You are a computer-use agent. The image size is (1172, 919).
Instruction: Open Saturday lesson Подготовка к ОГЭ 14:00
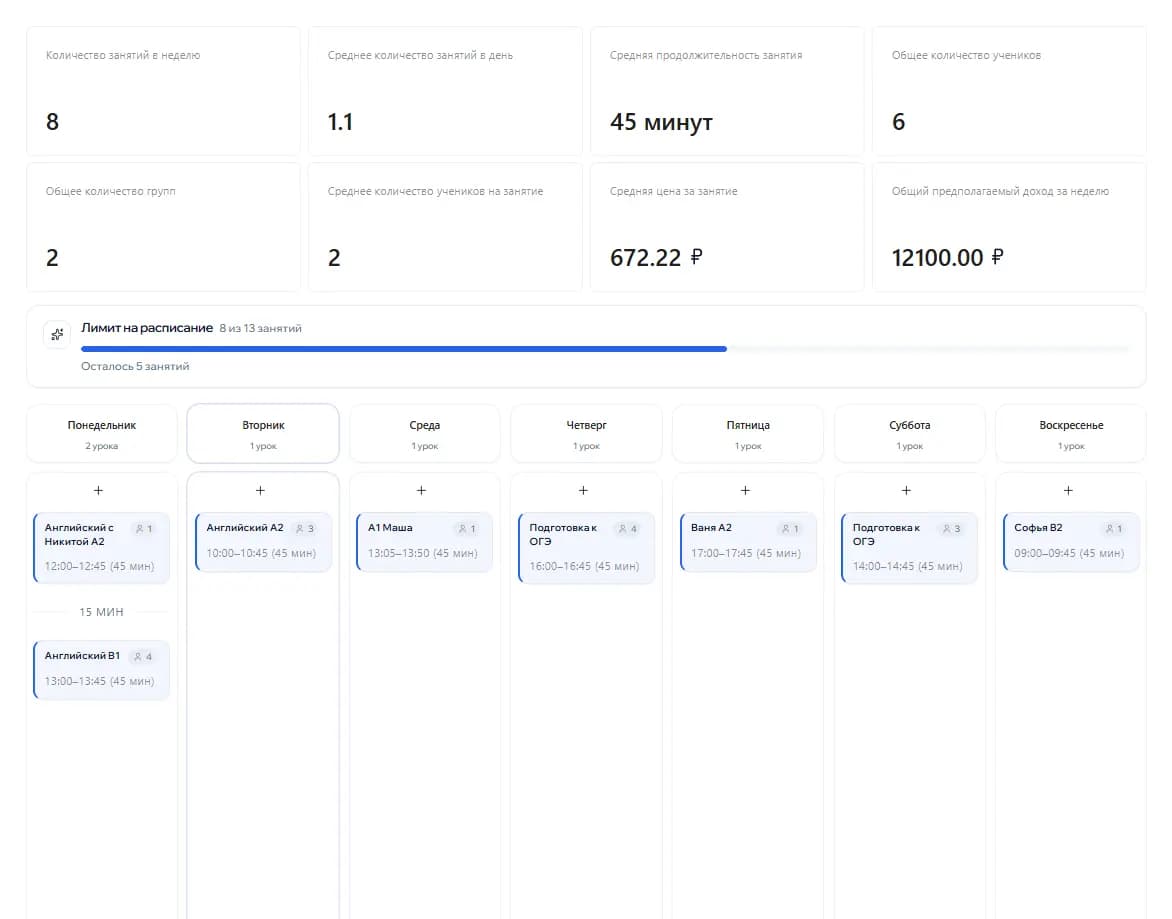click(910, 548)
